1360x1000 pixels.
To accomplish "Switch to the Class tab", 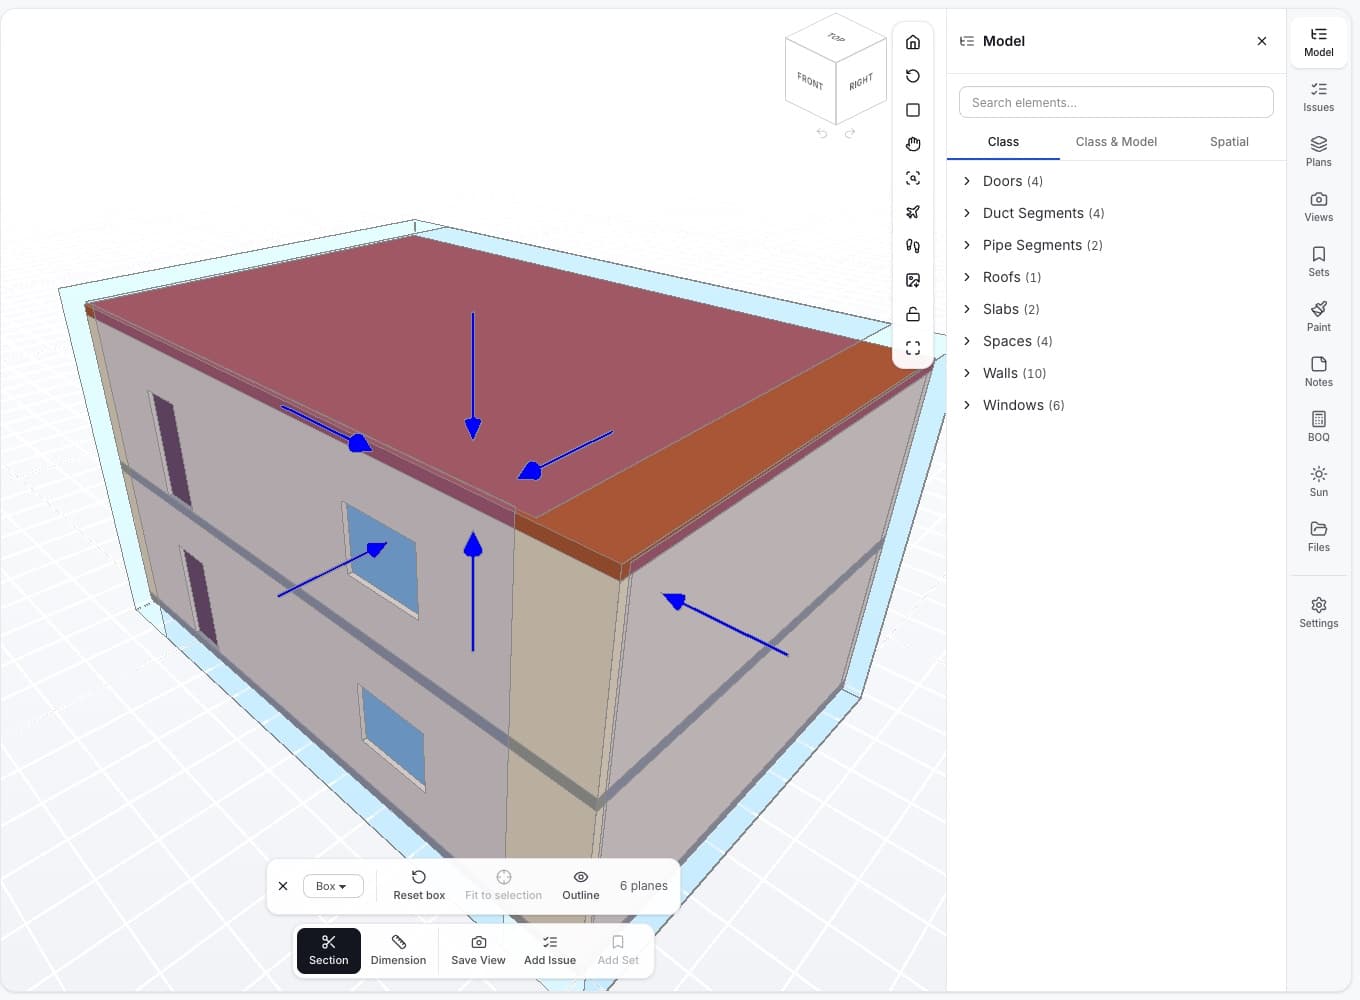I will [x=1003, y=142].
